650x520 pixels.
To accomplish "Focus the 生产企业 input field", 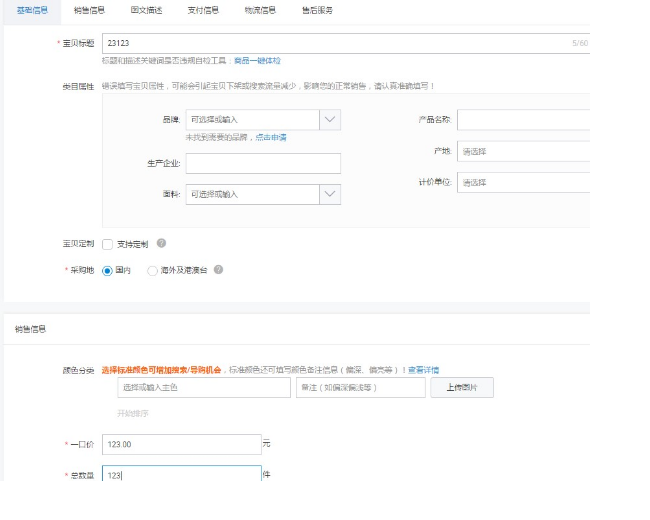I will click(263, 163).
